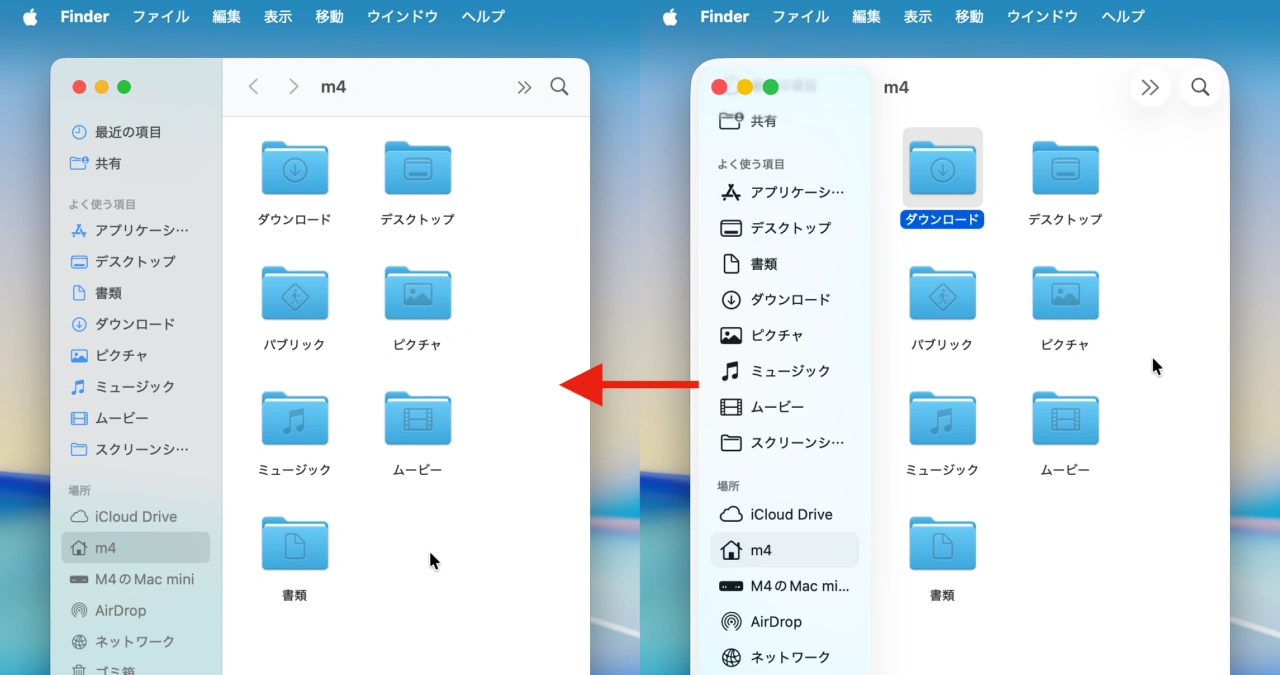1280x675 pixels.
Task: Open the ミュージック folder icon
Action: [294, 418]
